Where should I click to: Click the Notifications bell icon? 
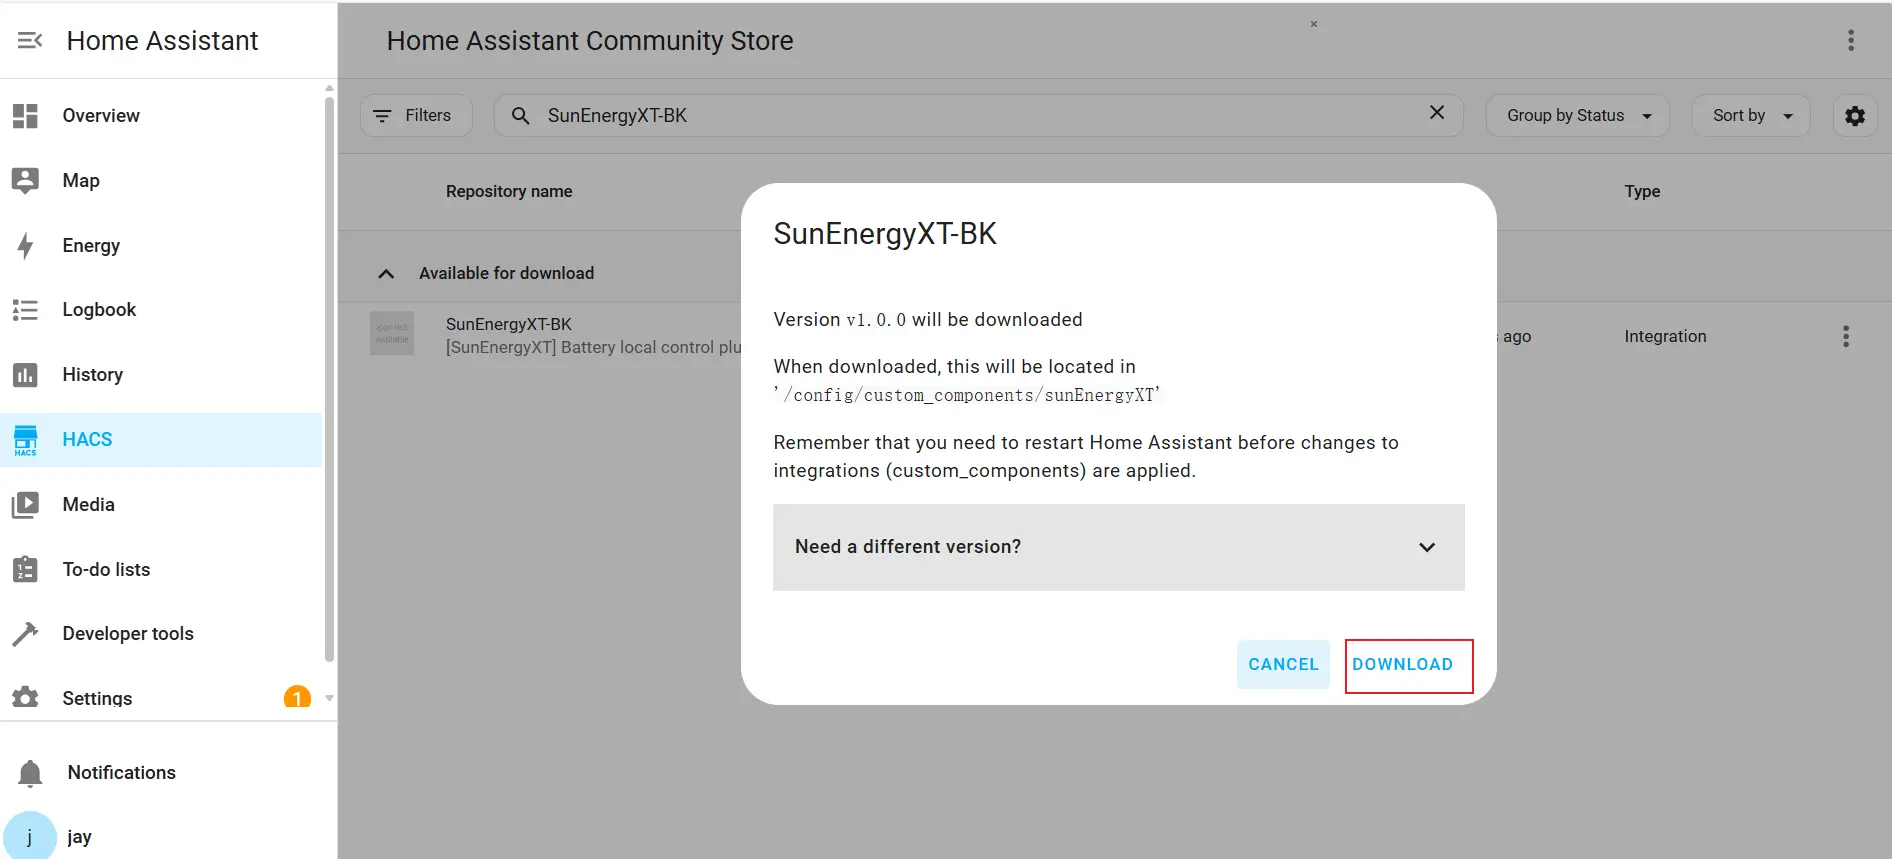(x=30, y=773)
